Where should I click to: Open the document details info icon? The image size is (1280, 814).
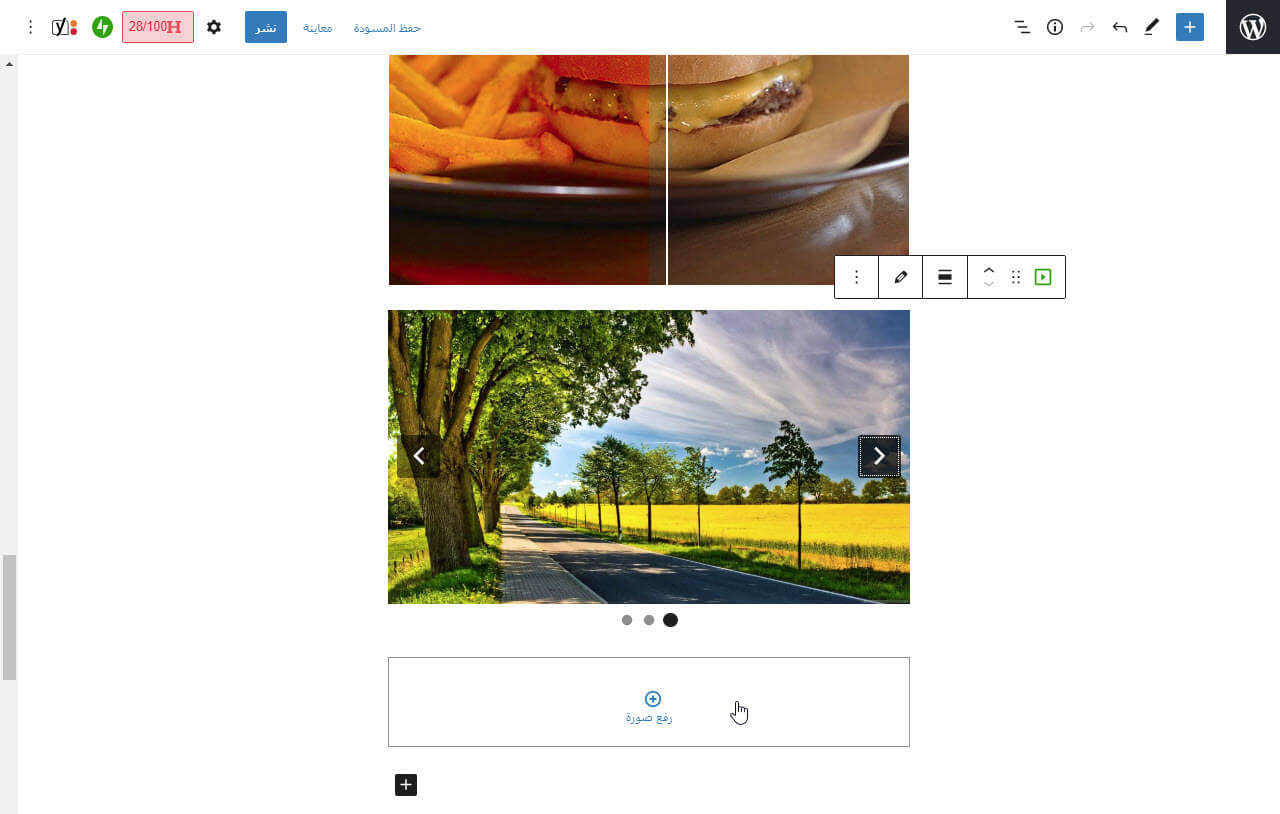pos(1055,27)
